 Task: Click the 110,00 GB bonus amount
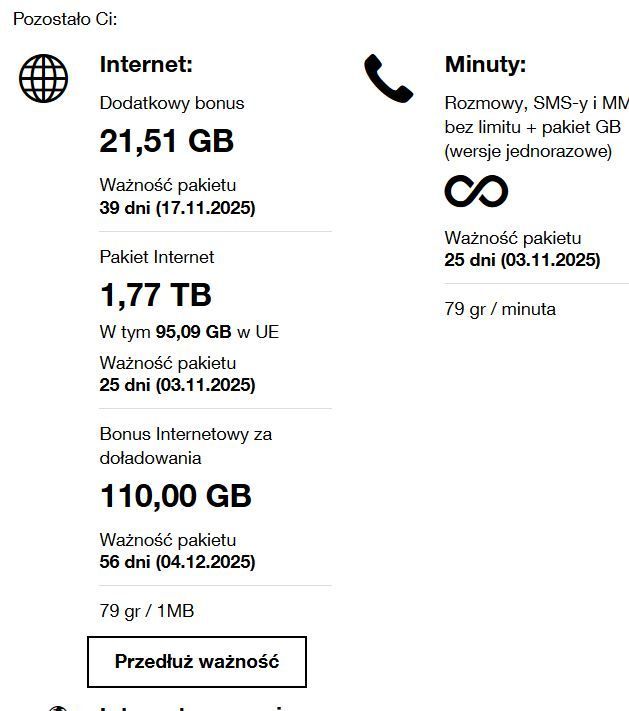pos(176,496)
